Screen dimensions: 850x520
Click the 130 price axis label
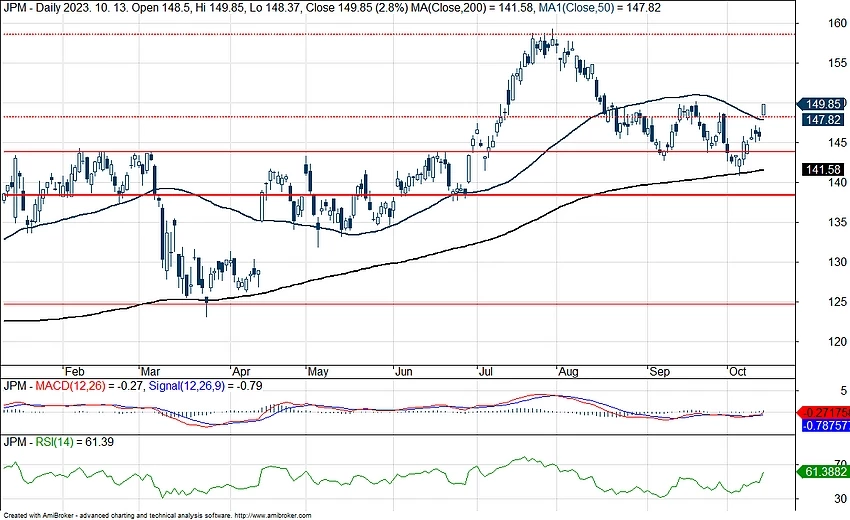click(x=838, y=262)
